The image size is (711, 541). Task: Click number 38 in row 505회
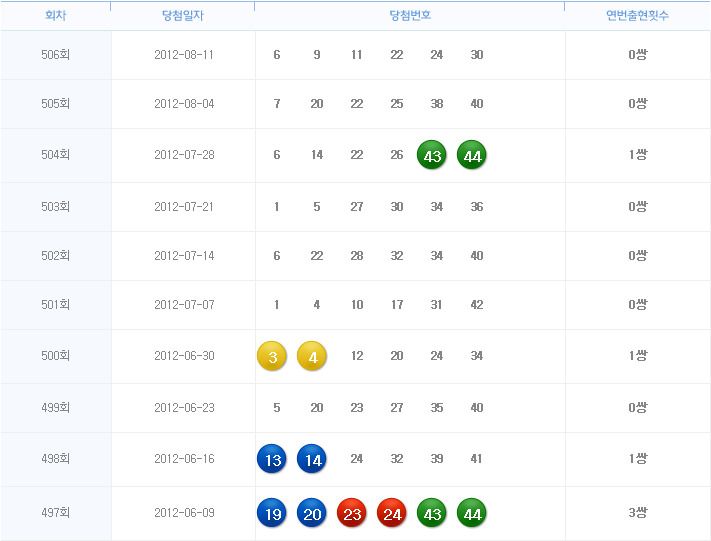point(437,104)
